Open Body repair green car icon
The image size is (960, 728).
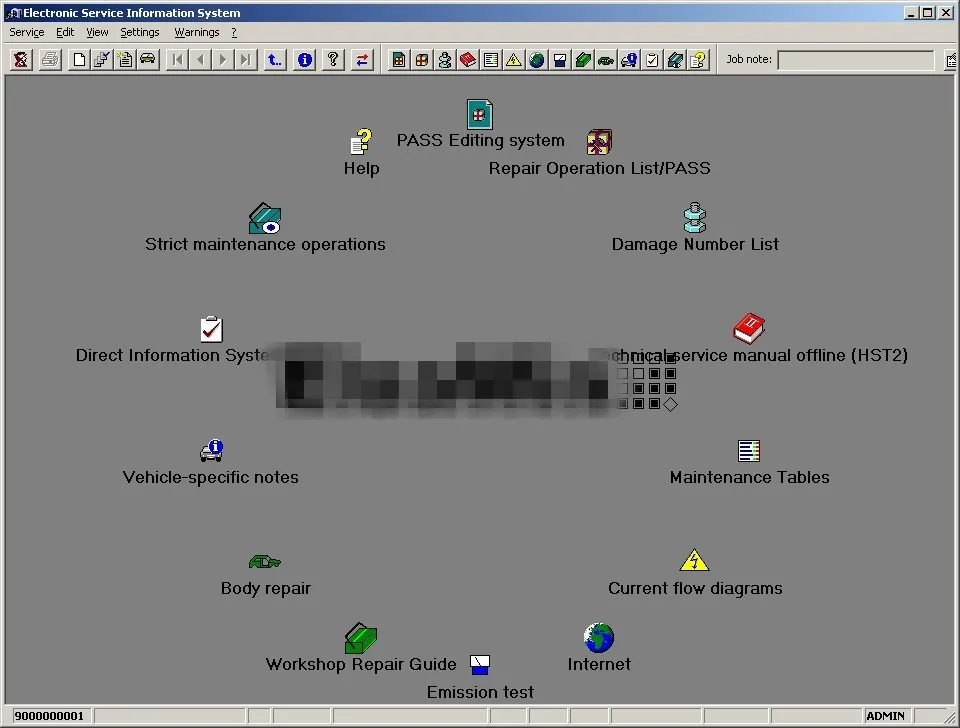tap(264, 561)
